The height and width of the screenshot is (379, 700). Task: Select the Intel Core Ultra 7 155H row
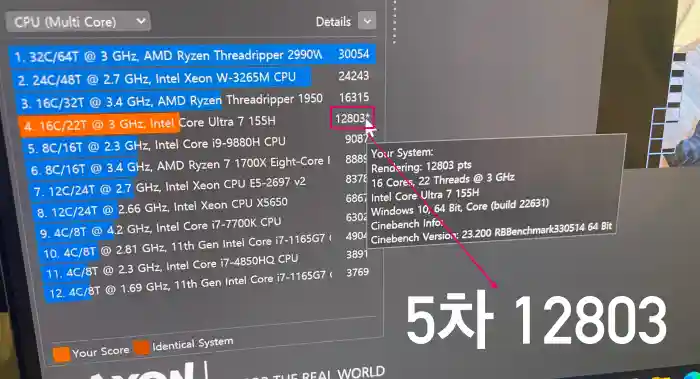tap(196, 123)
